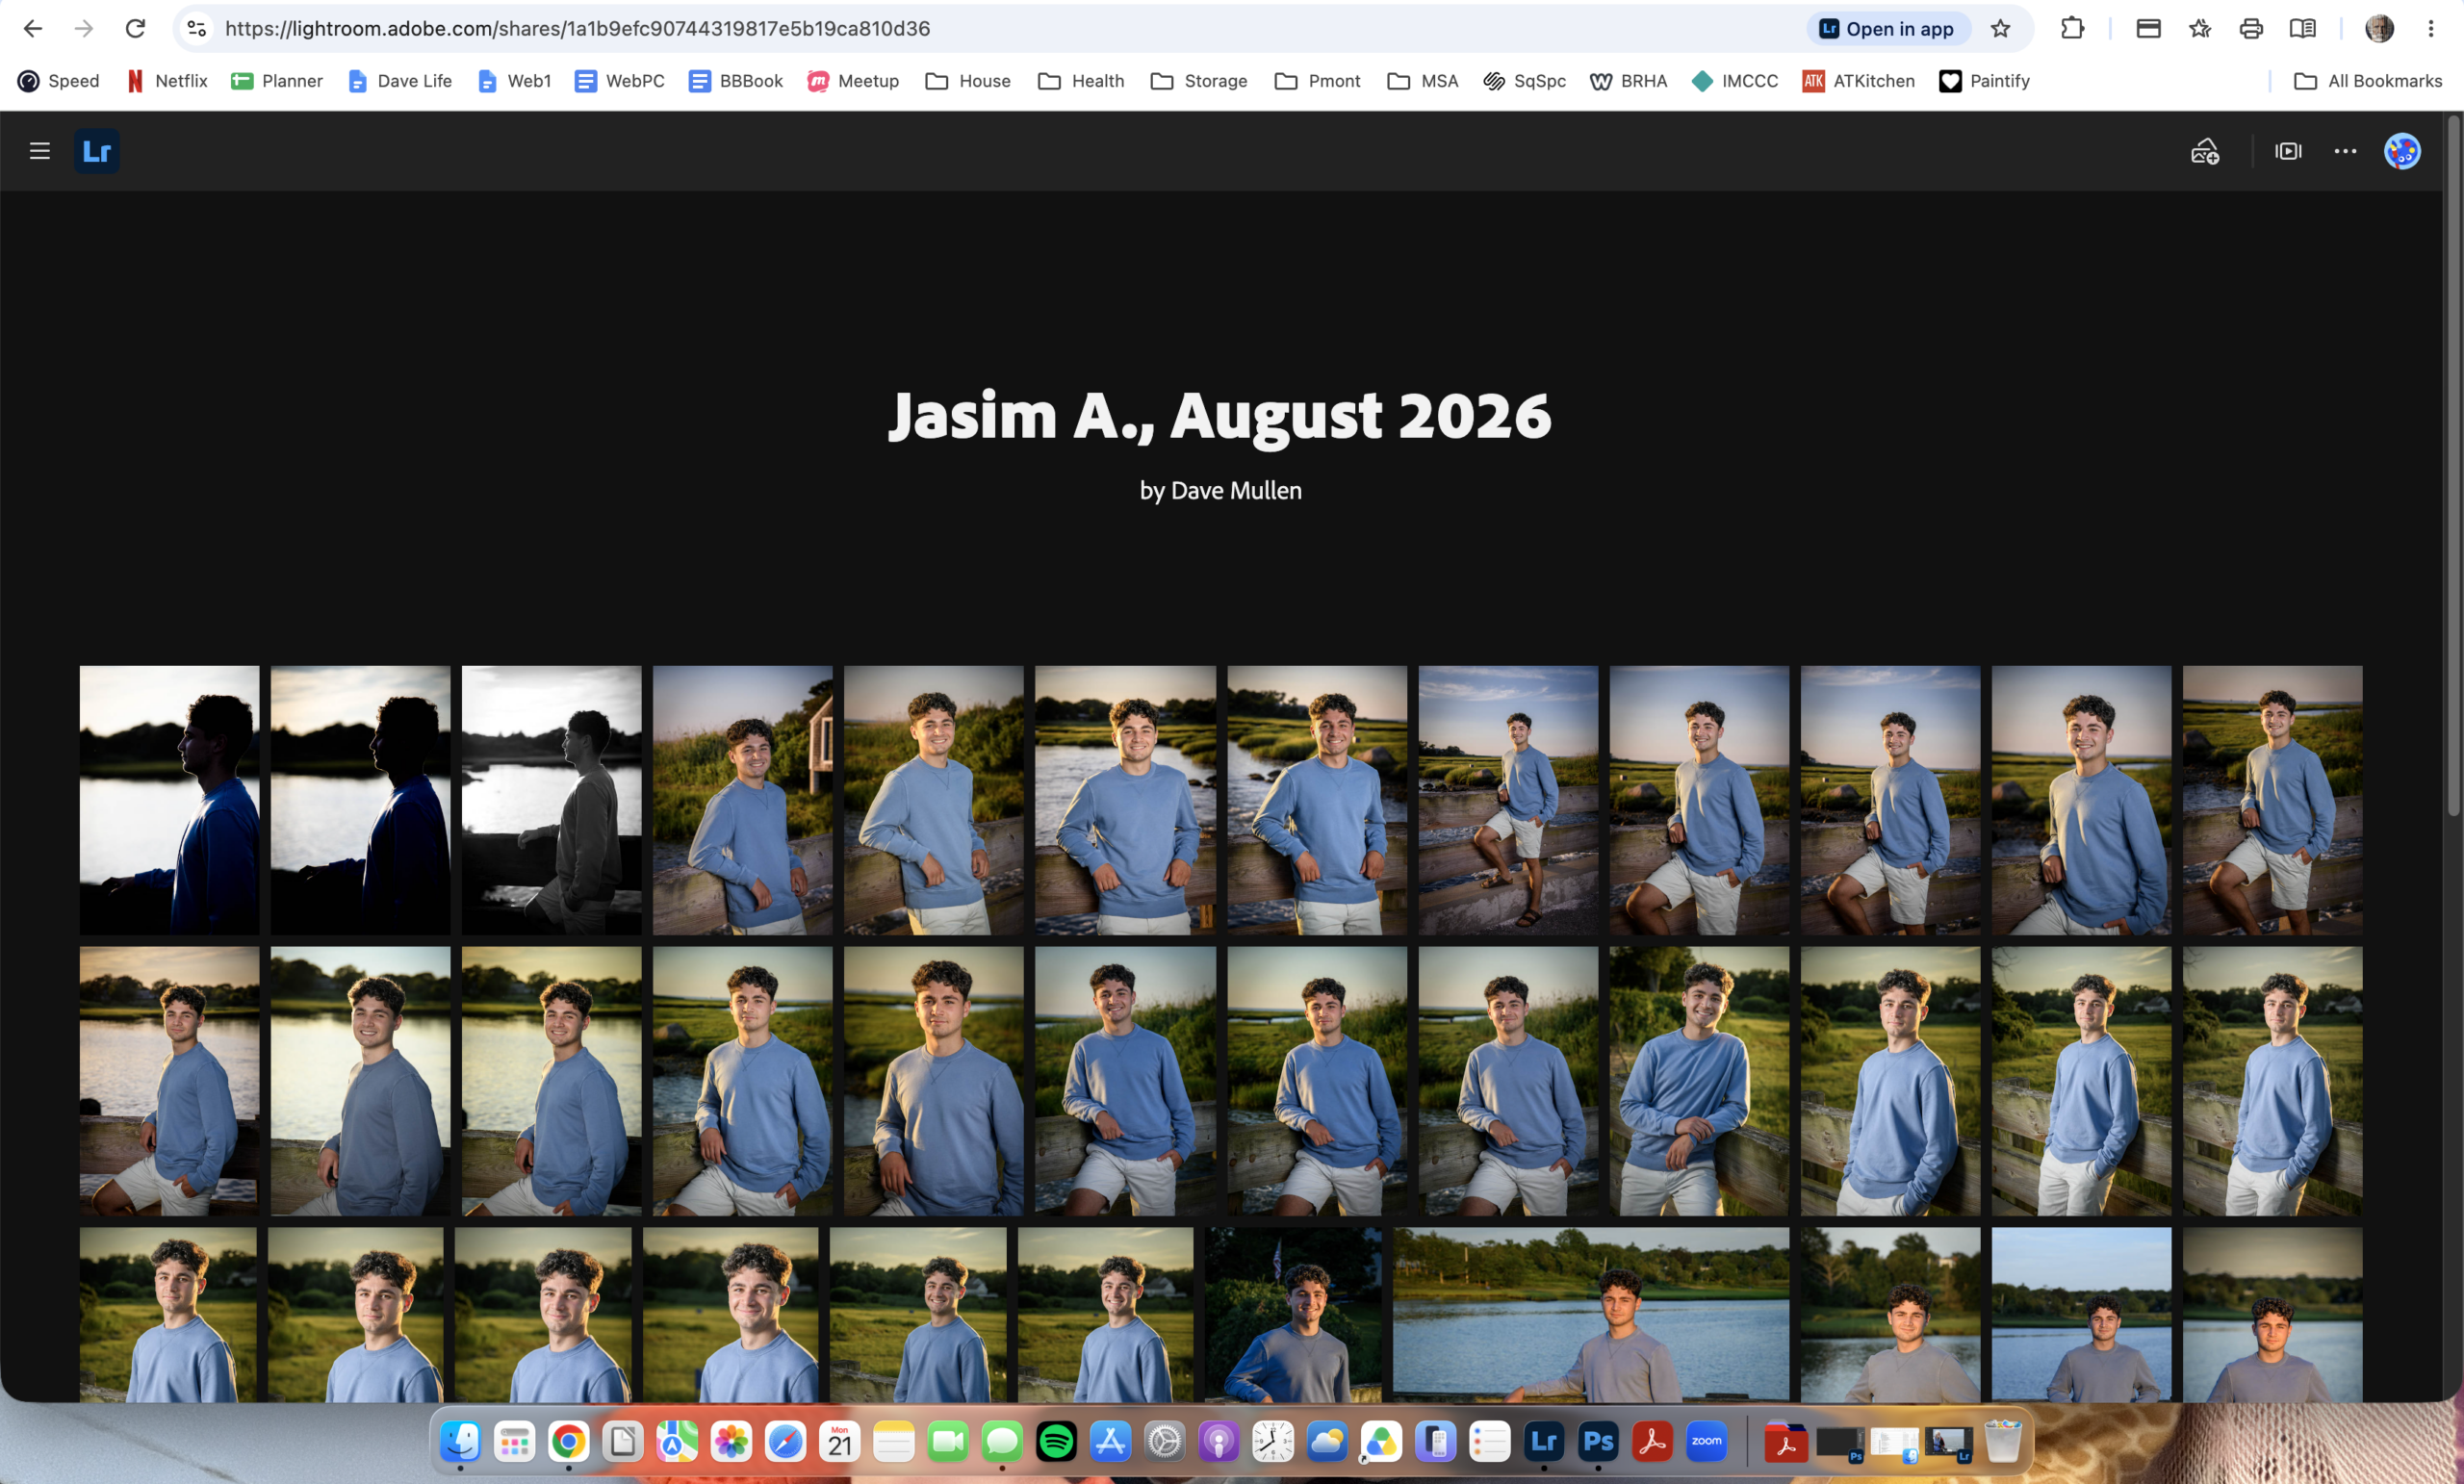
Task: Open BRHA bookmark
Action: tap(1629, 81)
